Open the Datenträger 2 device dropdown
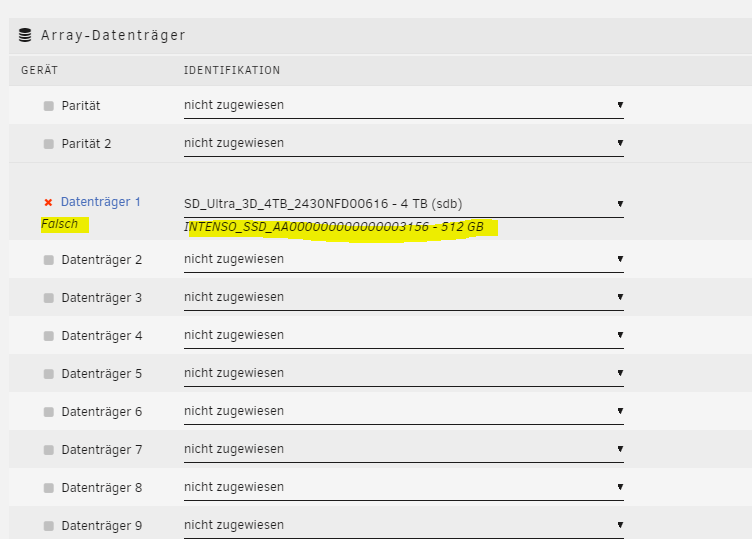The height and width of the screenshot is (539, 752). click(404, 259)
